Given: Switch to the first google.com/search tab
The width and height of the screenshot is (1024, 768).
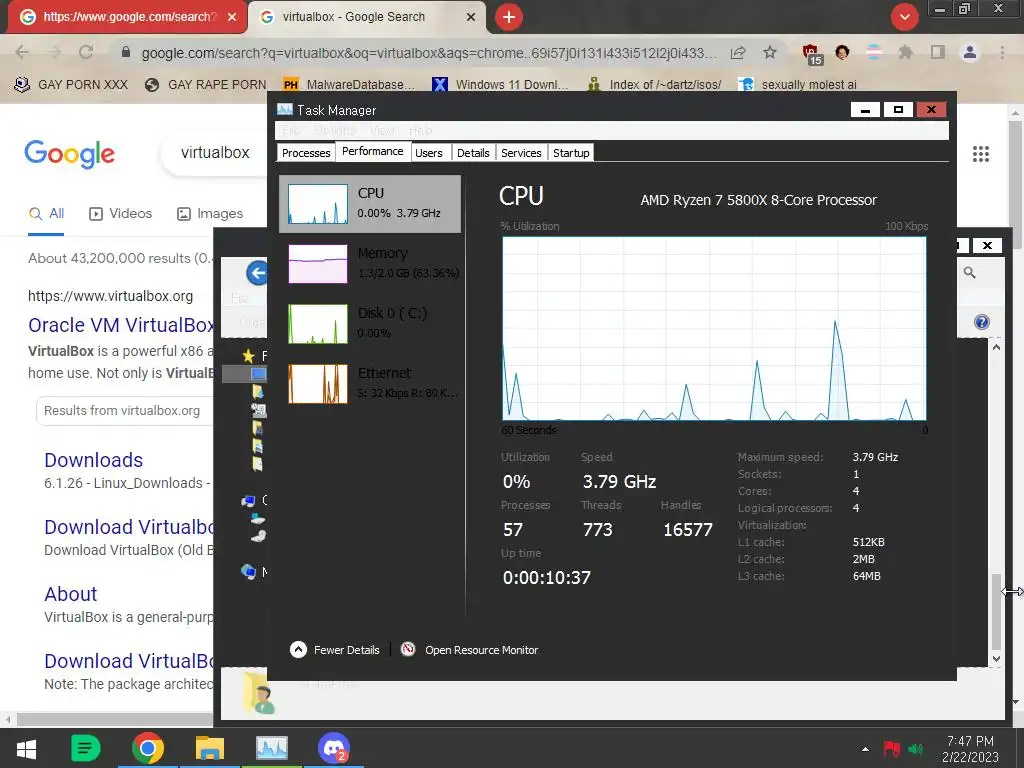Looking at the screenshot, I should point(127,17).
